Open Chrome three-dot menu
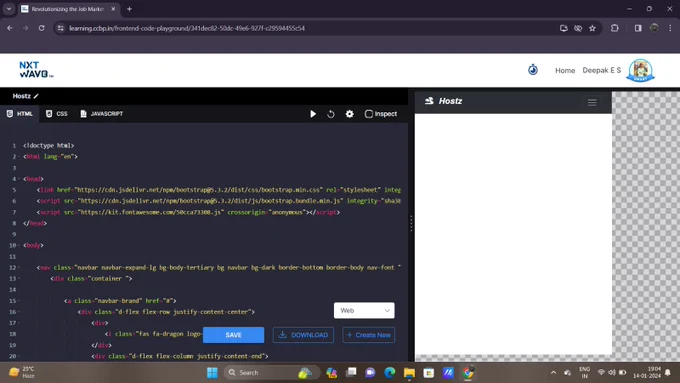The width and height of the screenshot is (680, 383). (670, 28)
